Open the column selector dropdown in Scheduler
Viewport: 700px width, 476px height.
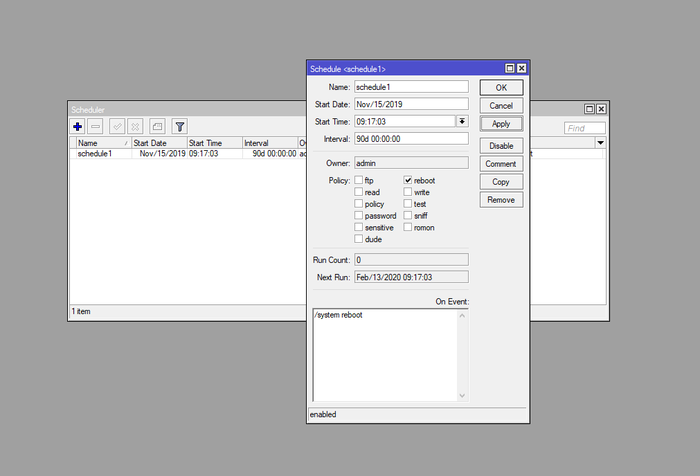click(x=600, y=143)
